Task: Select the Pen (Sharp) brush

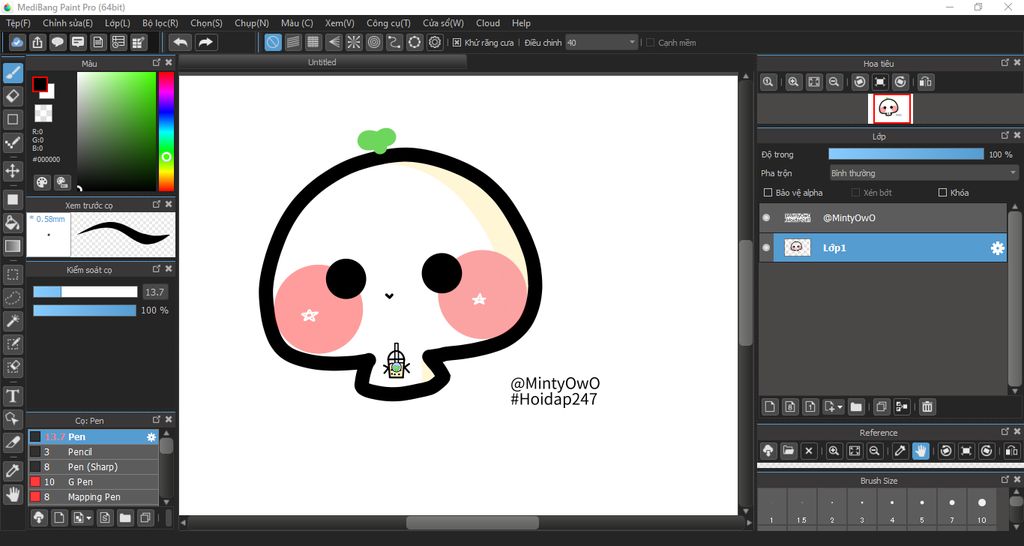Action: tap(93, 467)
